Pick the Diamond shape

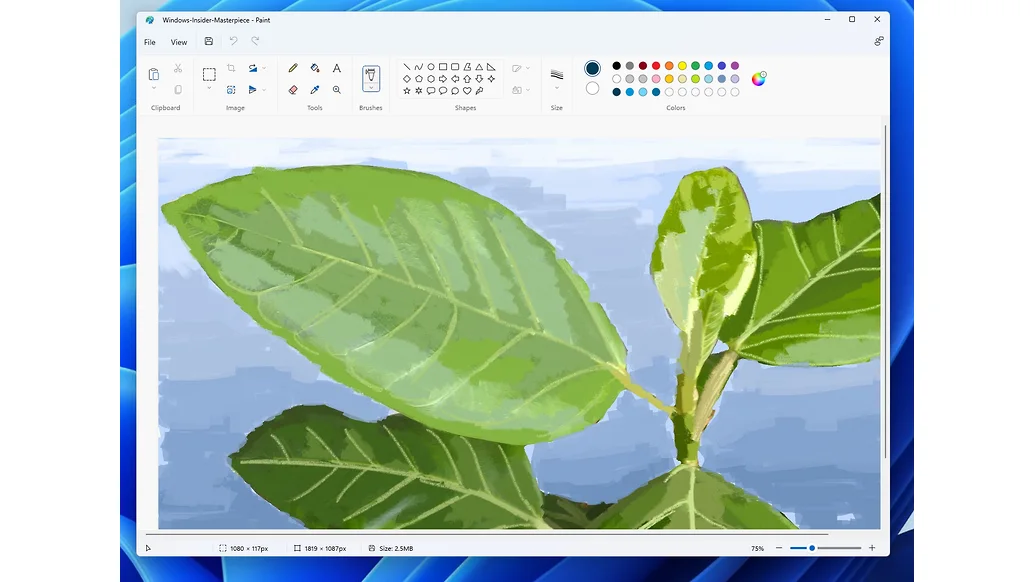coord(407,79)
